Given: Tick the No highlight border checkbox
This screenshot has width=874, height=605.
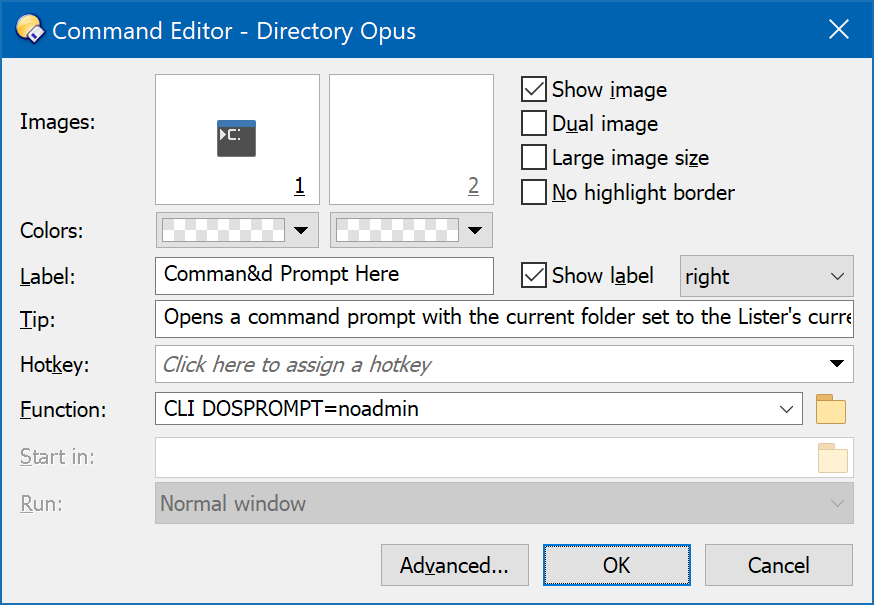Looking at the screenshot, I should (x=533, y=192).
